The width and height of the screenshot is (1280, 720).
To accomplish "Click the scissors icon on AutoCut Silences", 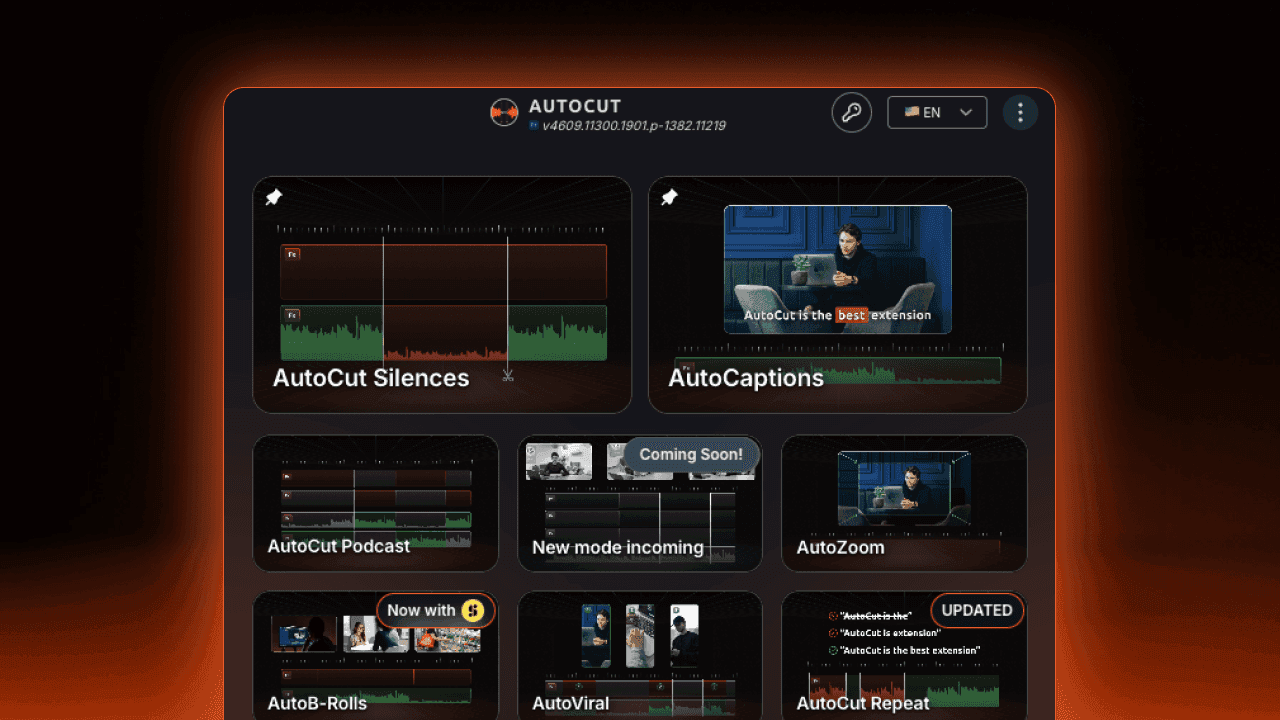I will [x=508, y=376].
